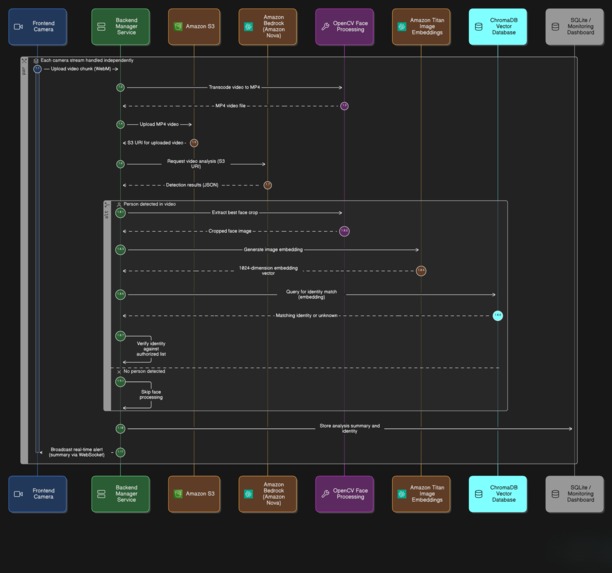
Task: Click the server icon in bottom Backend Manager Service box
Action: coord(101,494)
